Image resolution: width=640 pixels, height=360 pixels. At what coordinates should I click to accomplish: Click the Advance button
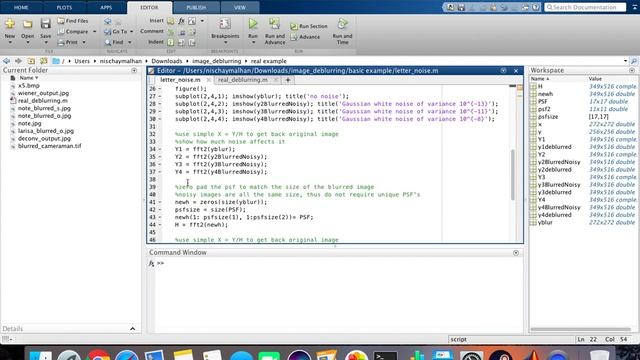coord(305,37)
